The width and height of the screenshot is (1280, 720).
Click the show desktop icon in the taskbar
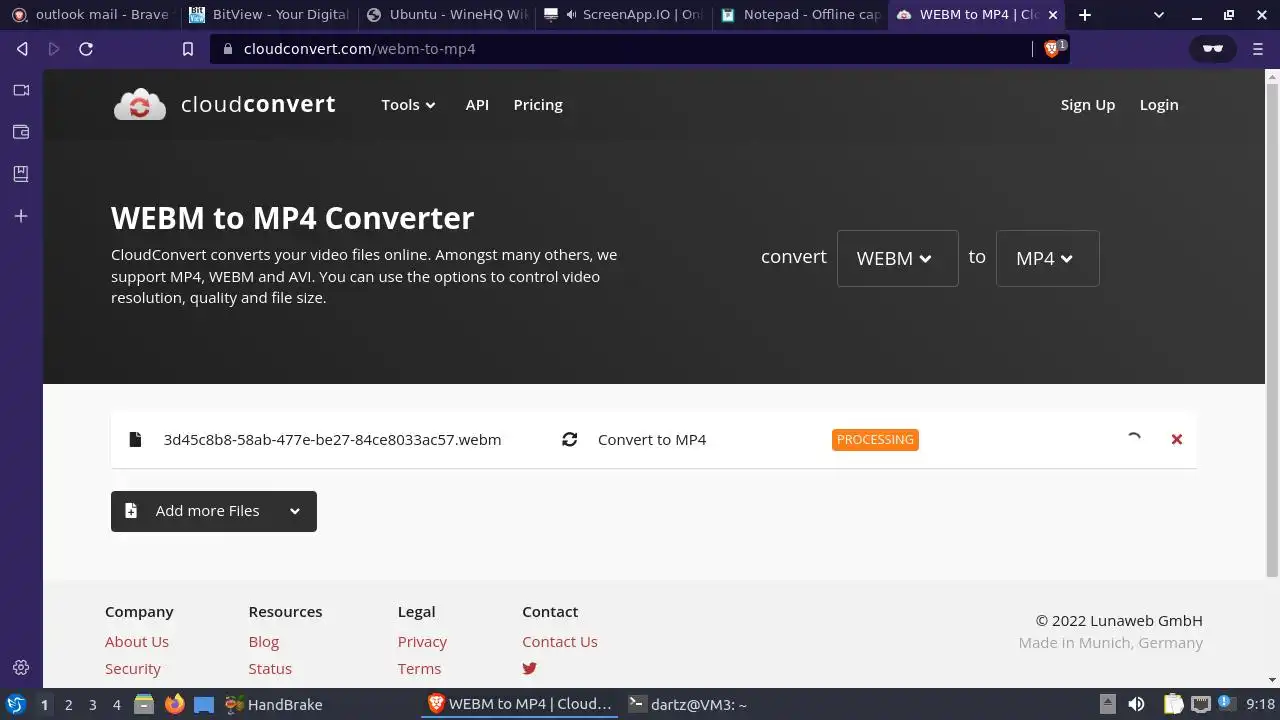204,704
